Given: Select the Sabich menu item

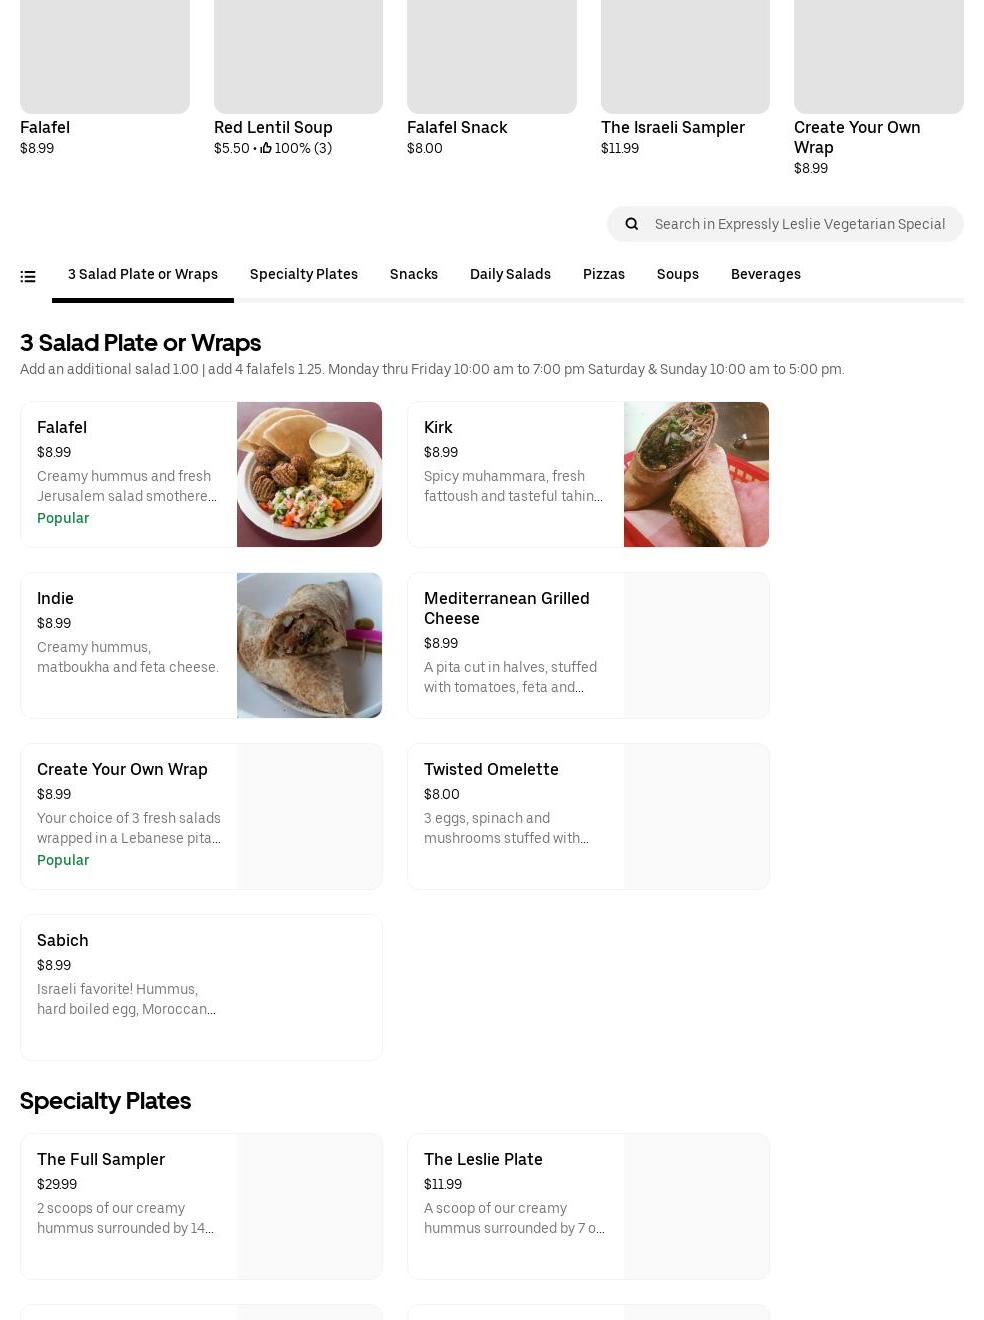Looking at the screenshot, I should click(x=63, y=940).
